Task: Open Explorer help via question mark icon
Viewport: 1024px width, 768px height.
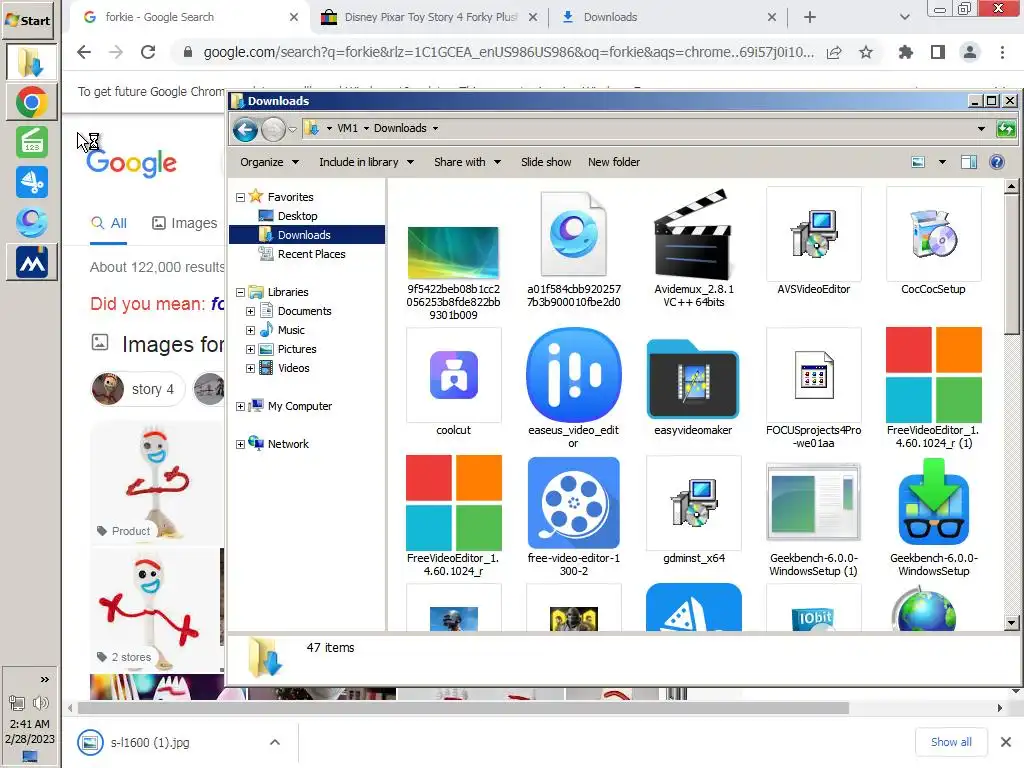Action: pyautogui.click(x=997, y=162)
